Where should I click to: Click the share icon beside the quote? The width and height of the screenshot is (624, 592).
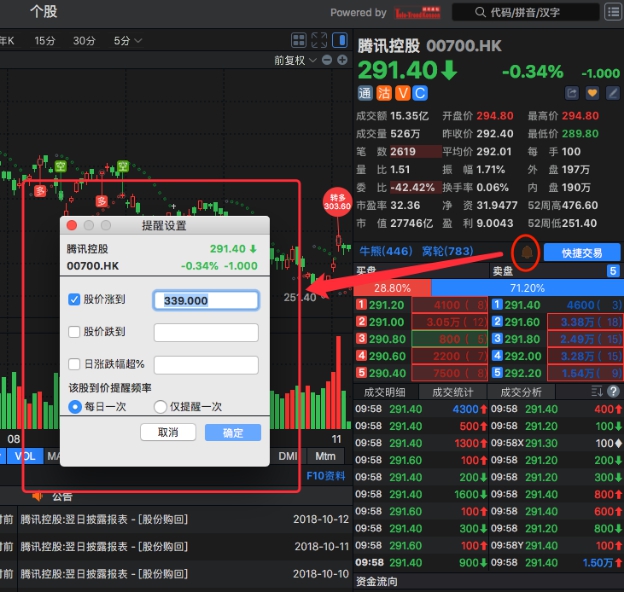click(571, 93)
